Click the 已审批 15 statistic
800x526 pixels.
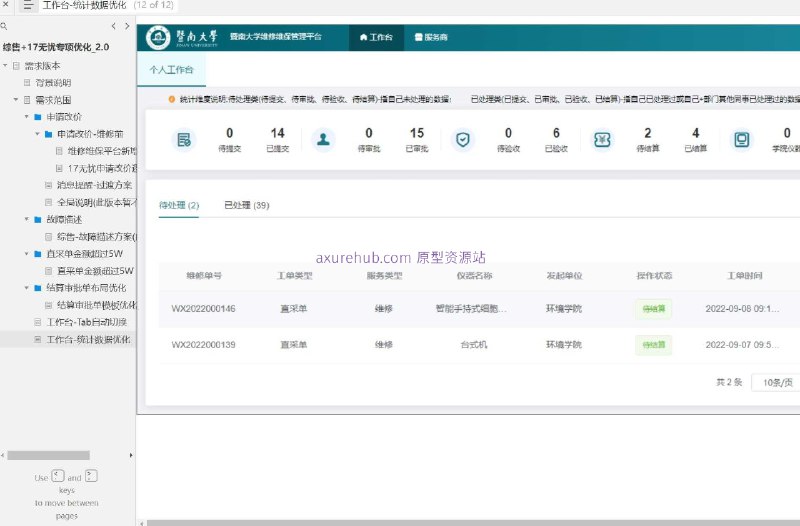[x=417, y=139]
